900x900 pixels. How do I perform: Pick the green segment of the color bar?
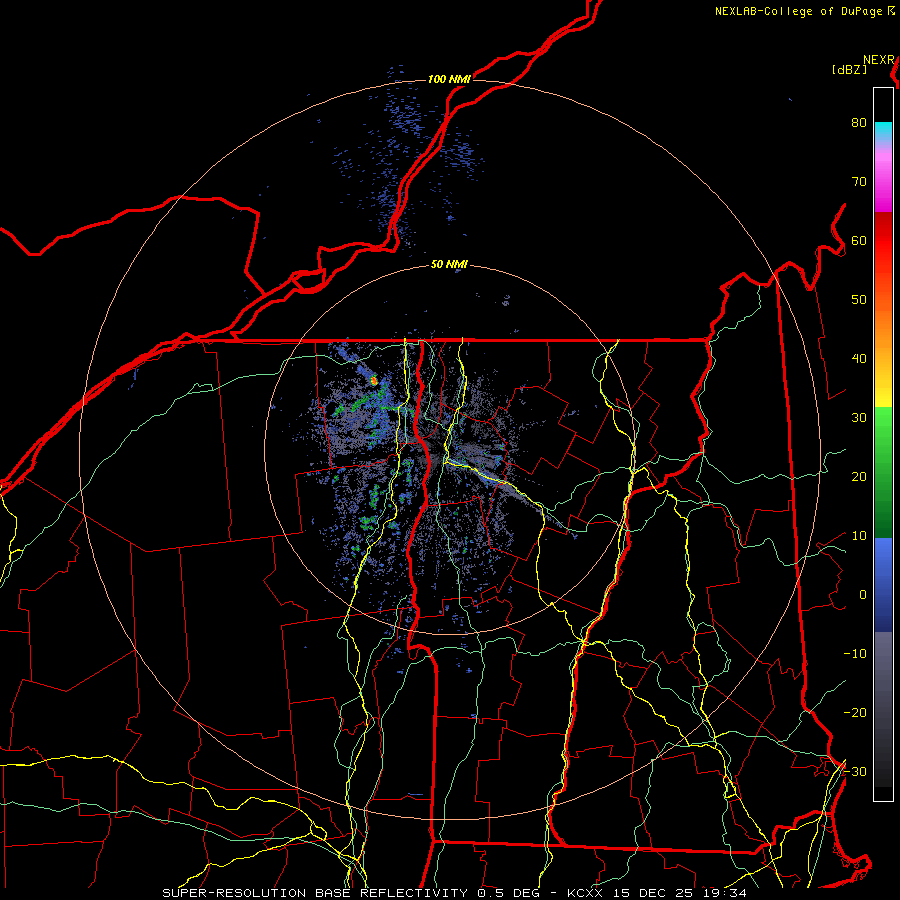tap(883, 472)
